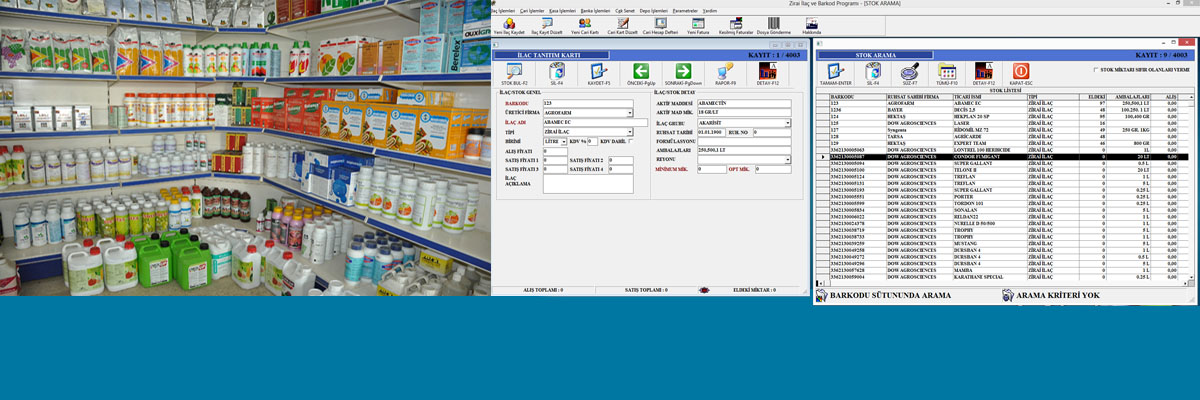
Task: Go to previous record with ÖNCEKİ-PgUp arrow
Action: tap(641, 71)
